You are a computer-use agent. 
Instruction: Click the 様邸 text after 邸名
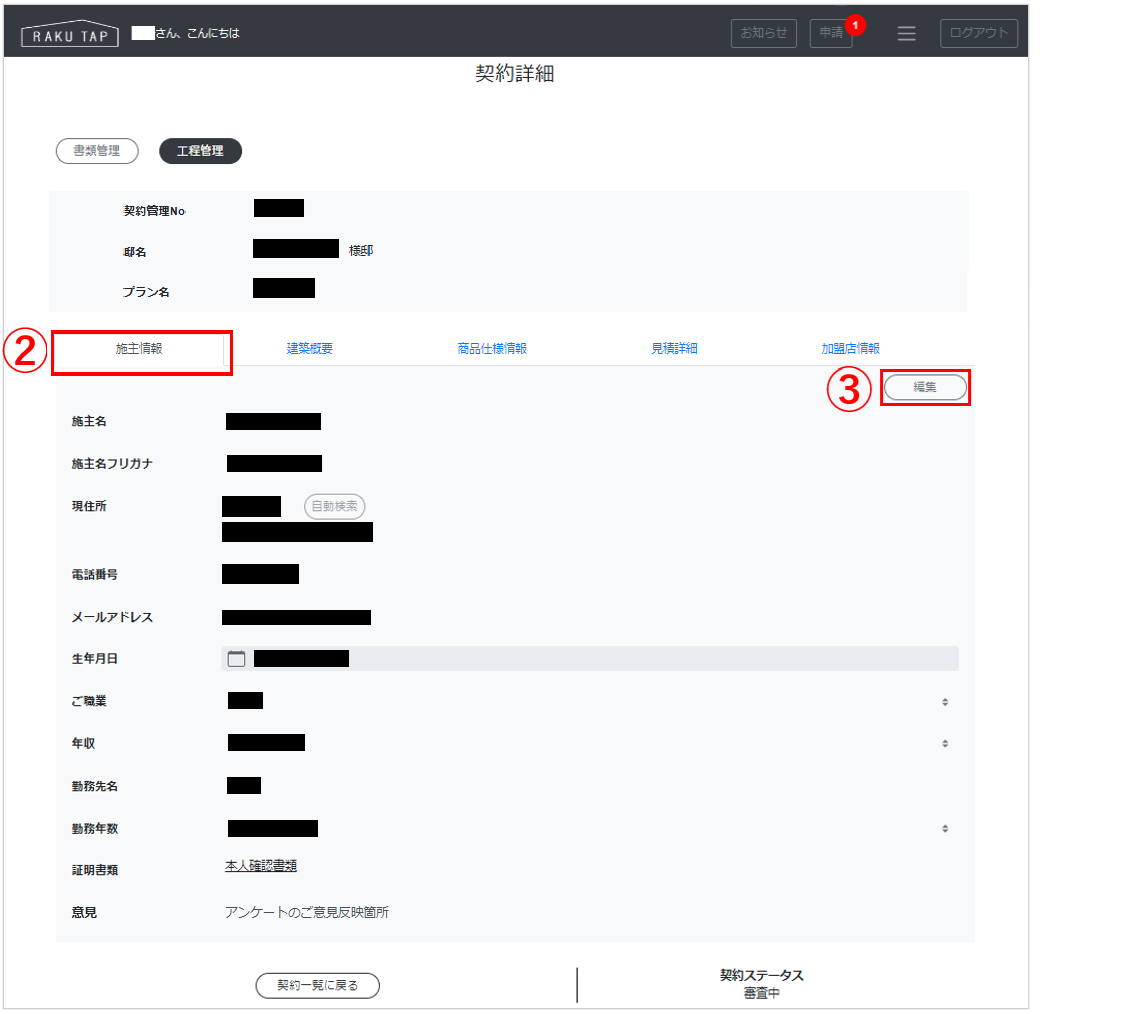tap(361, 250)
